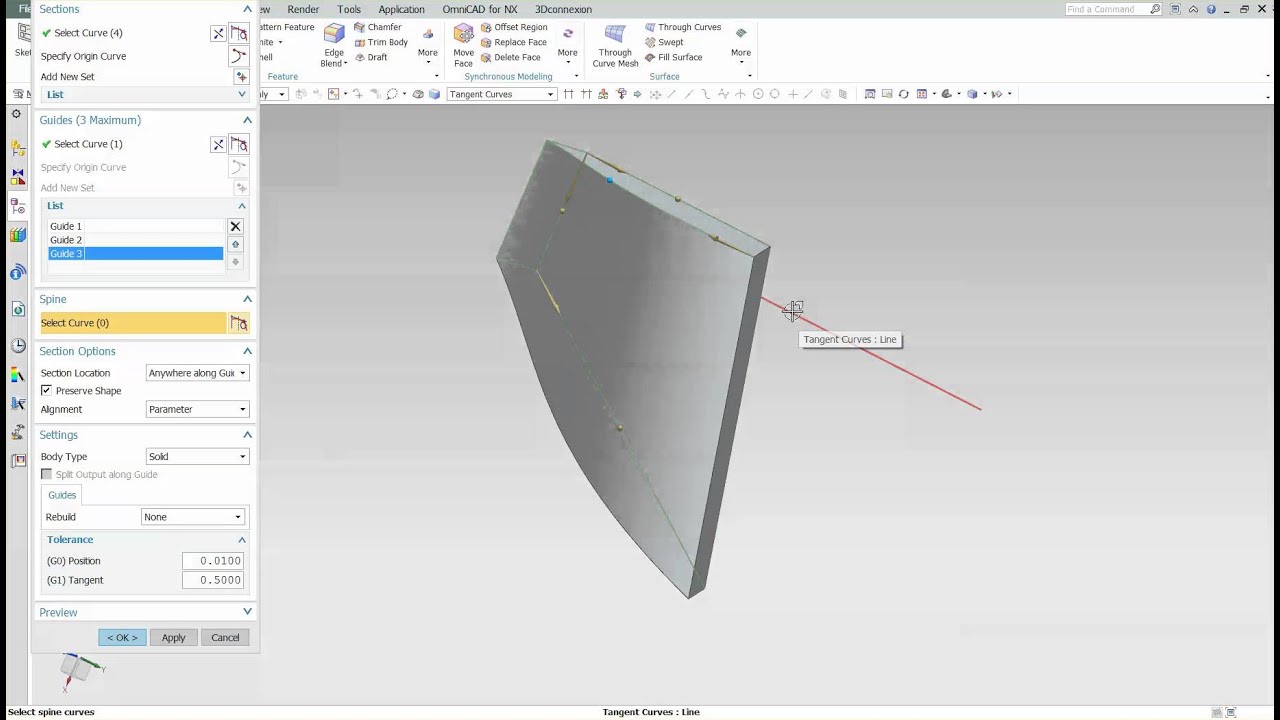Viewport: 1280px width, 720px height.
Task: Choose the Trim Body command
Action: tap(381, 42)
